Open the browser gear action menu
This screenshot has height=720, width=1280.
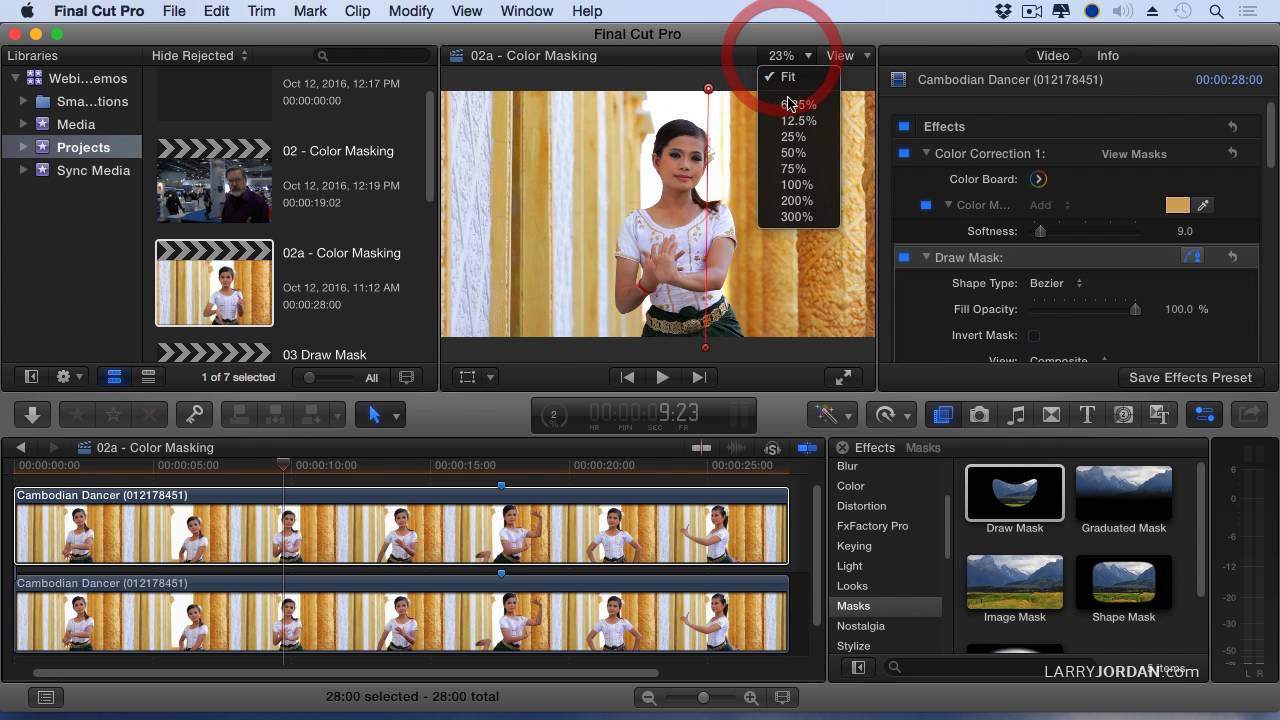tap(69, 377)
